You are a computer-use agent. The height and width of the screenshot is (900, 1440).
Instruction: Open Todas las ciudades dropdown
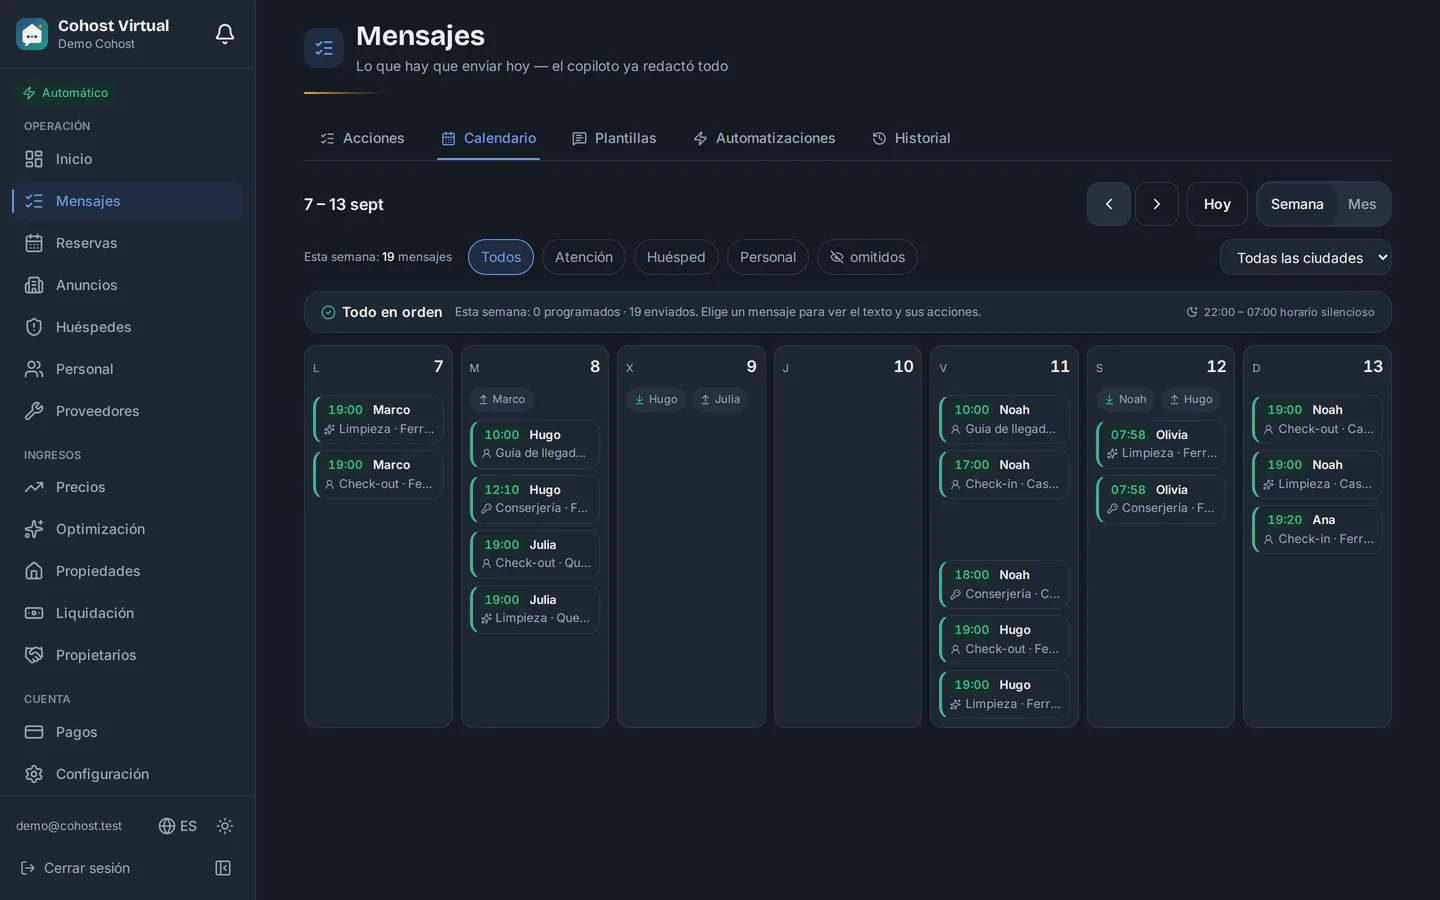click(x=1306, y=257)
